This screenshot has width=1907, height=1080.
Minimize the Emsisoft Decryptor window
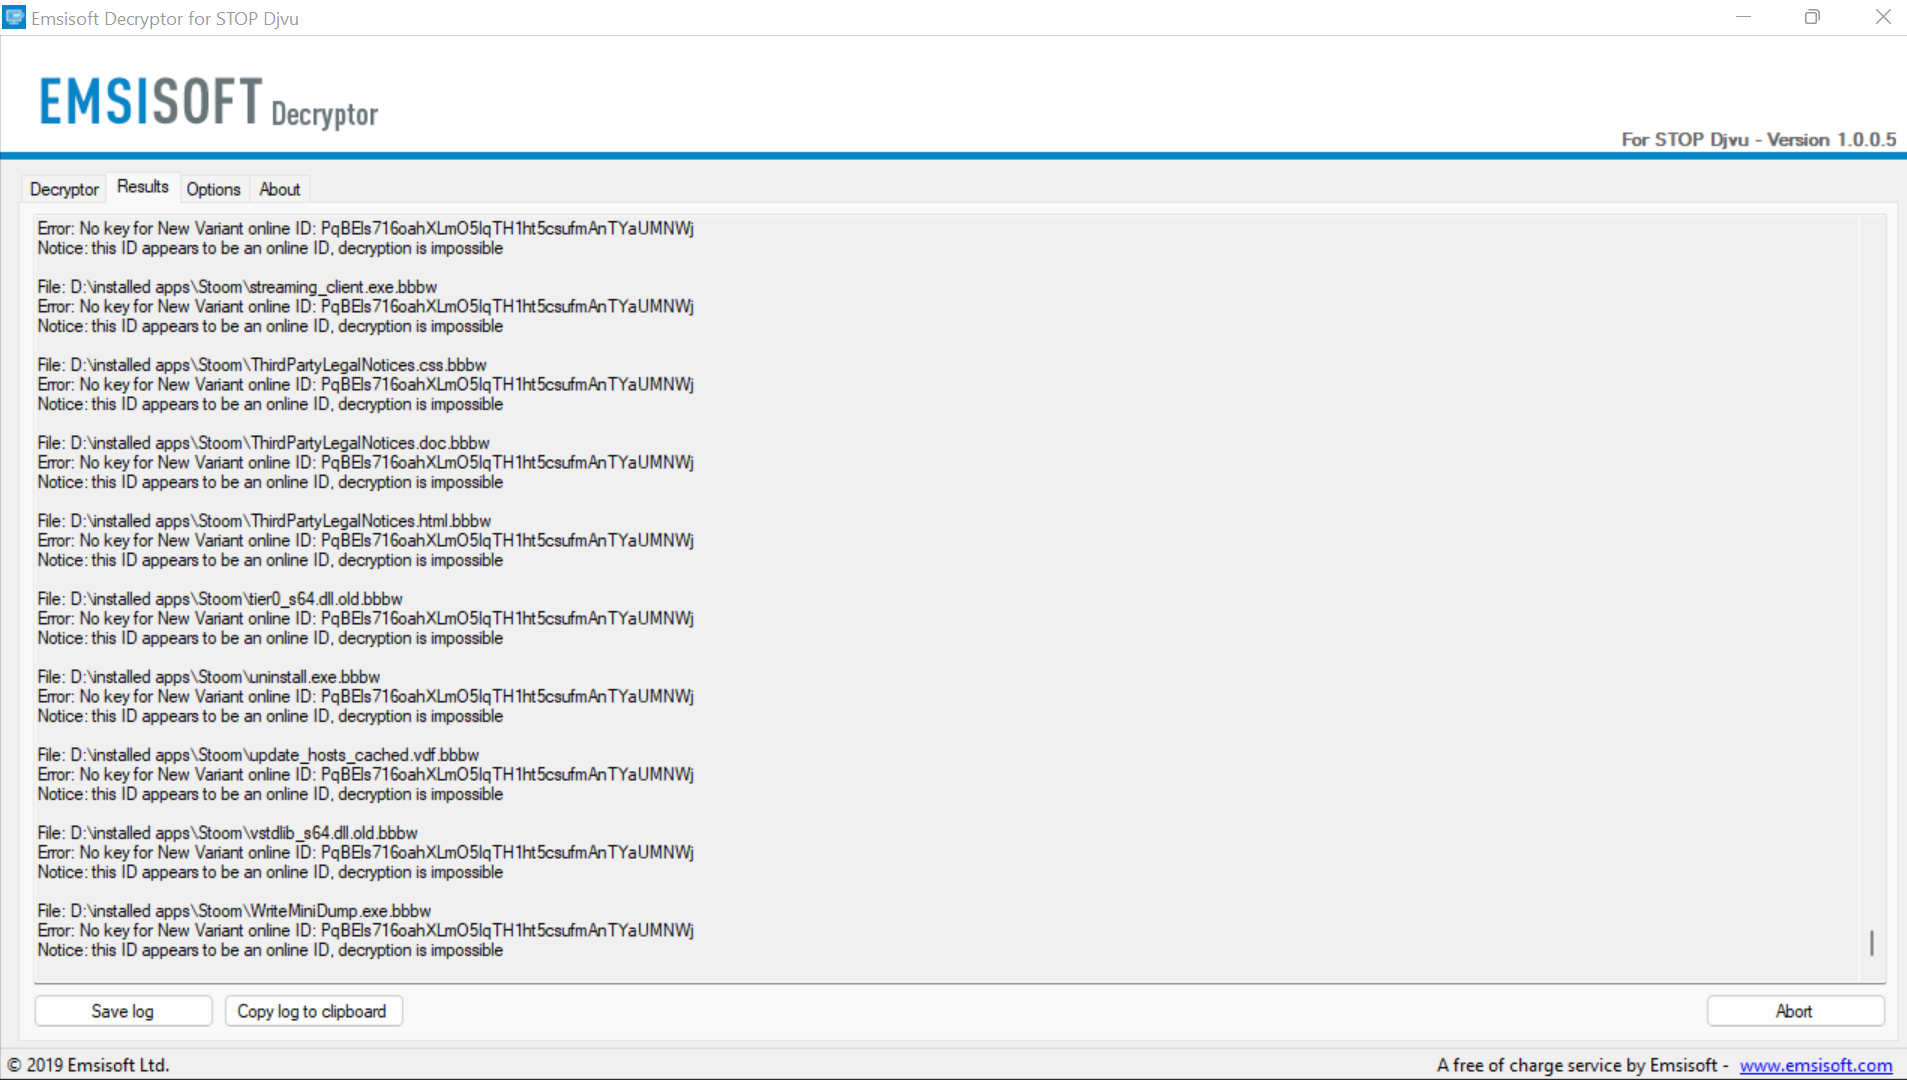(x=1743, y=17)
